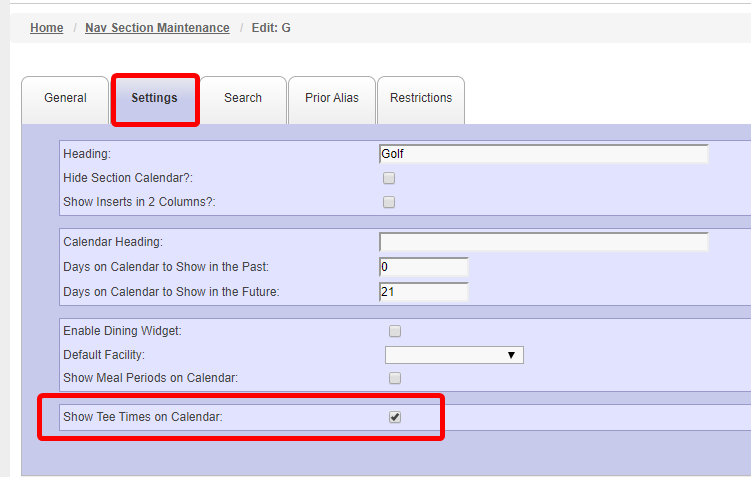Toggle Show Meal Periods on Calendar
751x477 pixels.
[395, 378]
